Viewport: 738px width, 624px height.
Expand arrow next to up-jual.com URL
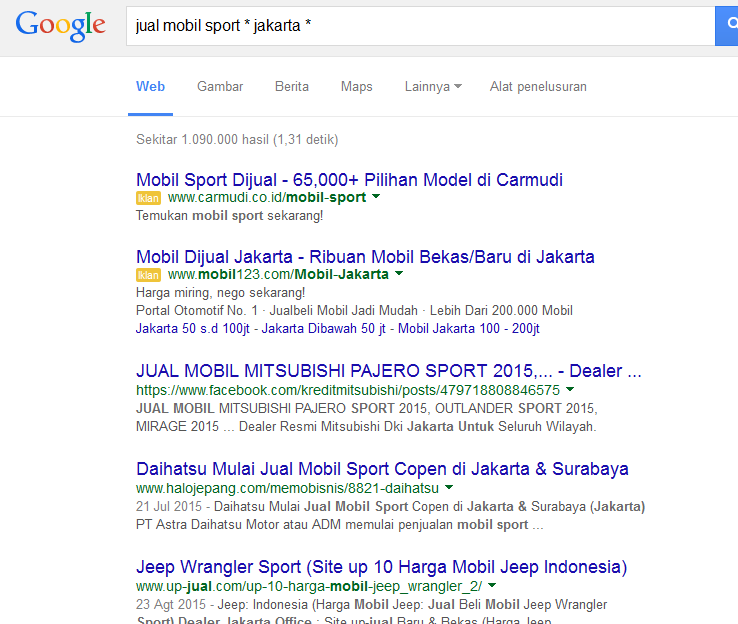(492, 585)
